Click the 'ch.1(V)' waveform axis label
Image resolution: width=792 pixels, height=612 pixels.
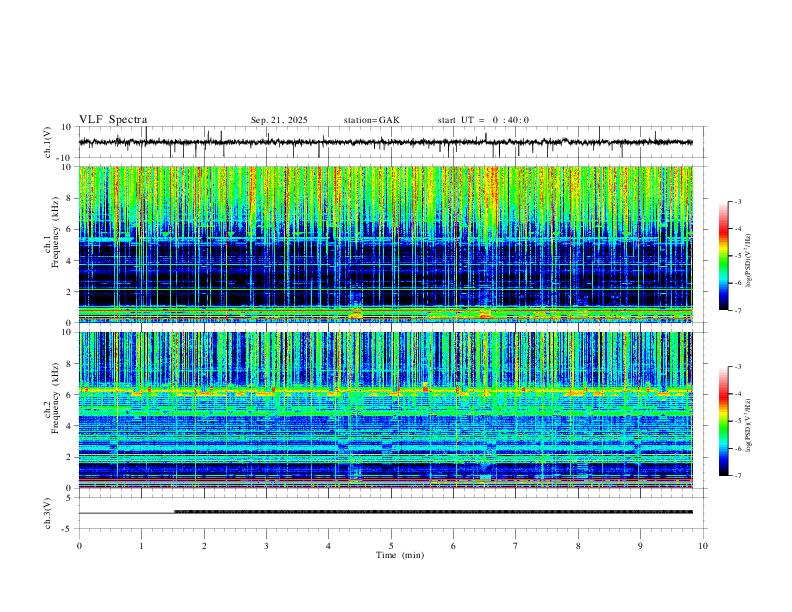tap(48, 142)
